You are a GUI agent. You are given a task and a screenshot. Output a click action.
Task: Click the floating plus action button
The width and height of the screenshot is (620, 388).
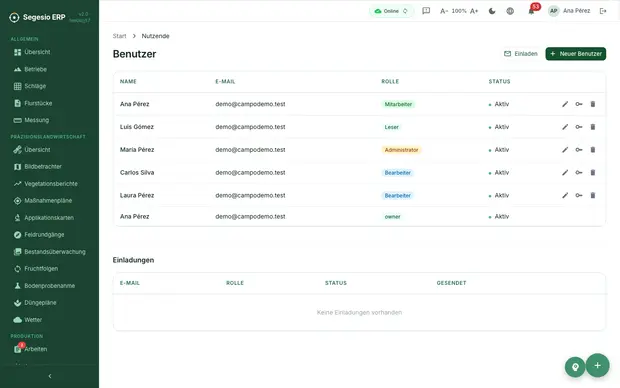[x=597, y=365]
